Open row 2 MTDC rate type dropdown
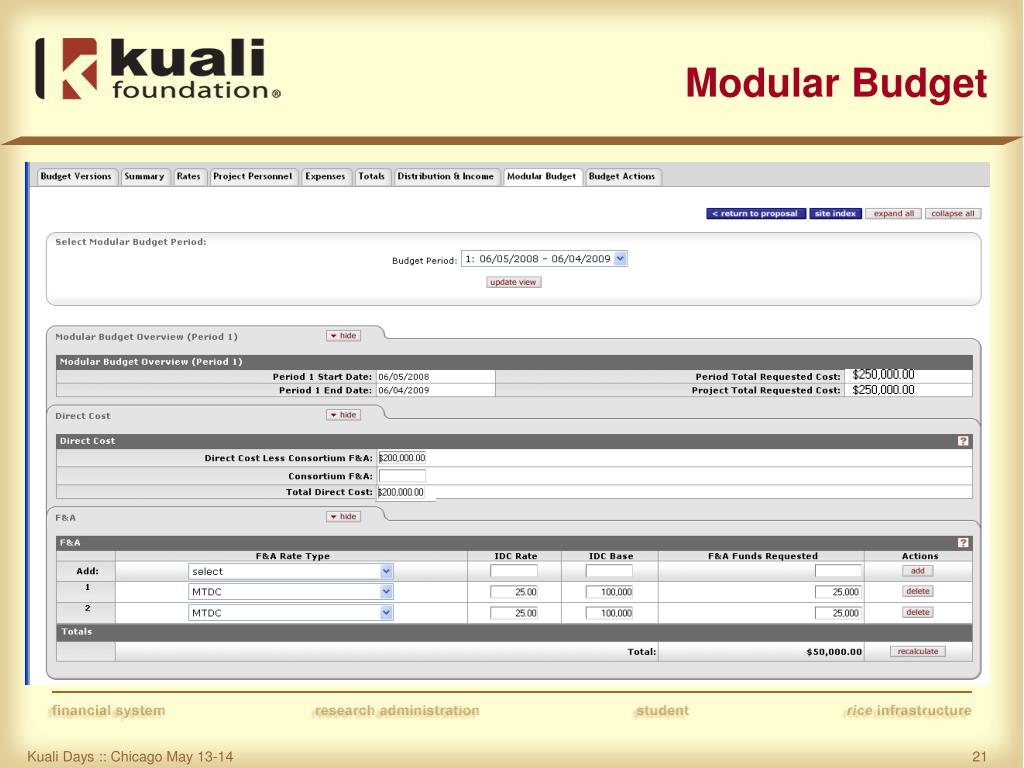The width and height of the screenshot is (1024, 768). coord(291,613)
